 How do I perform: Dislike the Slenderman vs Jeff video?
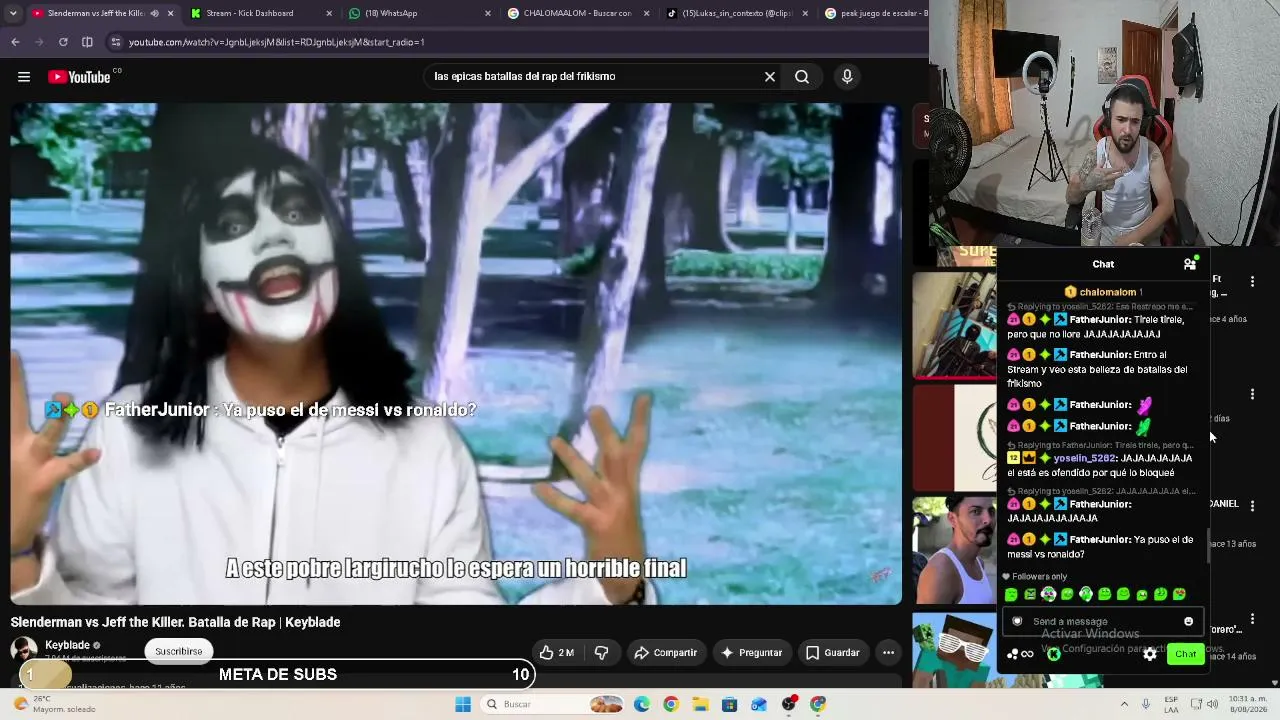click(601, 653)
